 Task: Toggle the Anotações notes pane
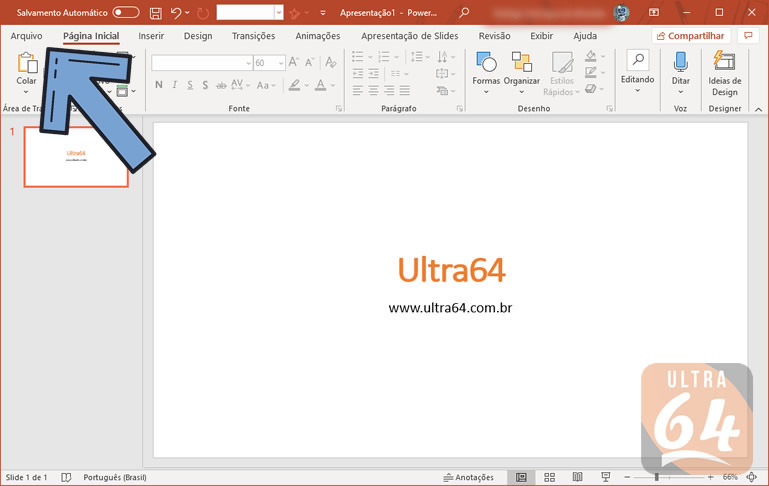(468, 477)
